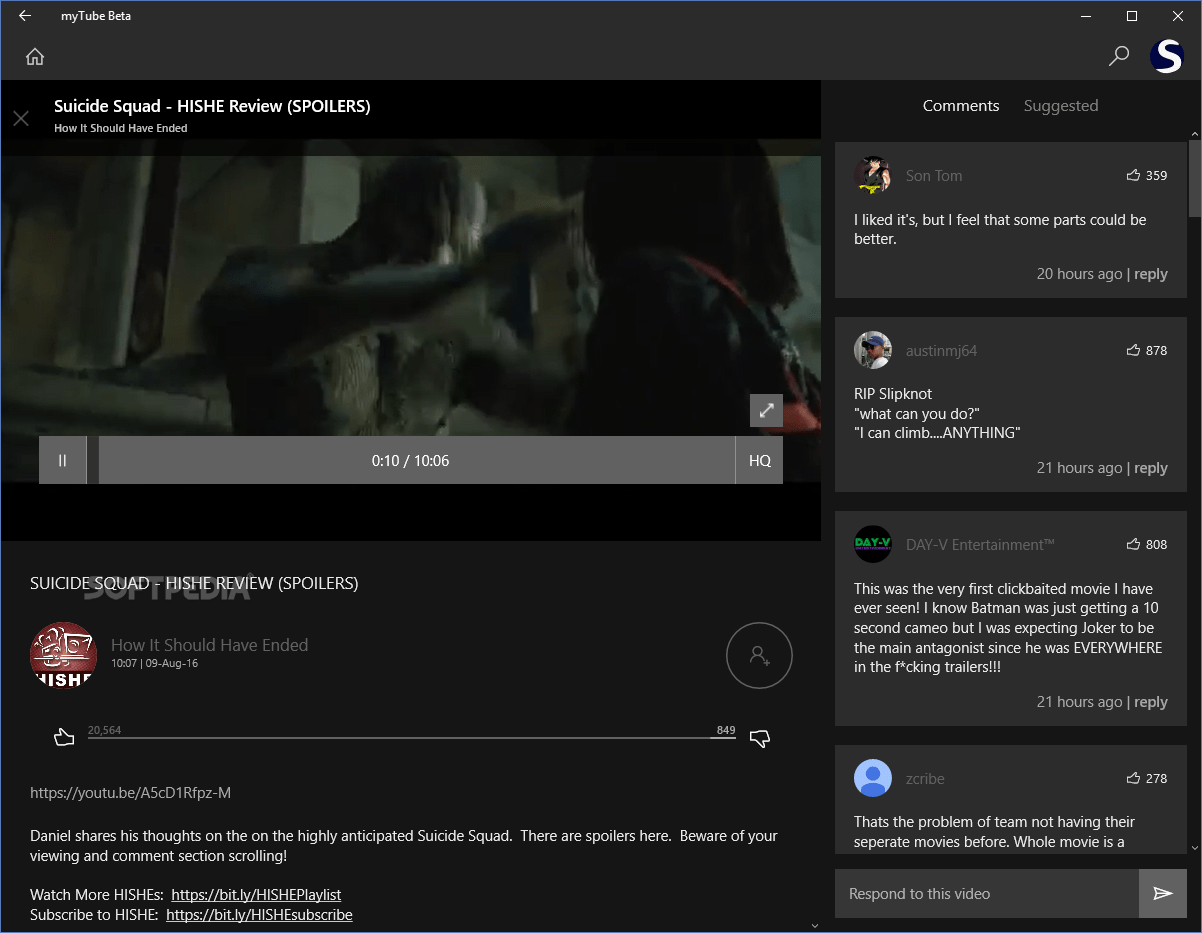The height and width of the screenshot is (933, 1202).
Task: Open the HISHEPlaylist link
Action: click(x=257, y=894)
